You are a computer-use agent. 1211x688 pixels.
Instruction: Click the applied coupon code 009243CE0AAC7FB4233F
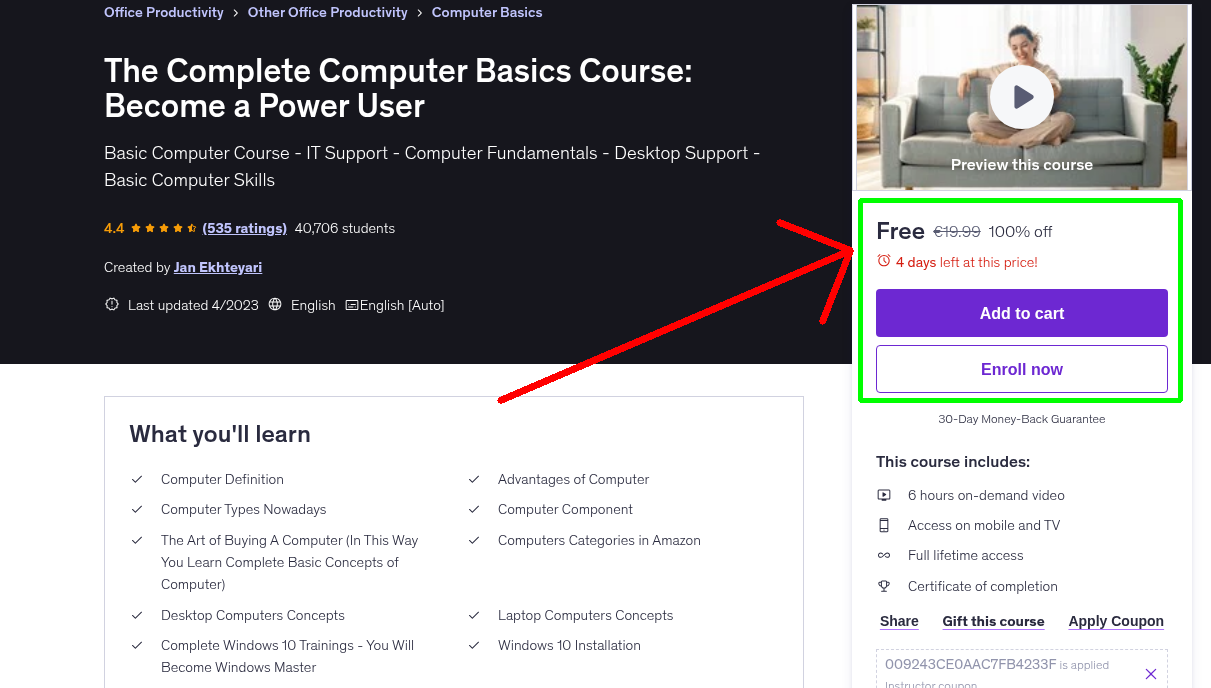(970, 664)
